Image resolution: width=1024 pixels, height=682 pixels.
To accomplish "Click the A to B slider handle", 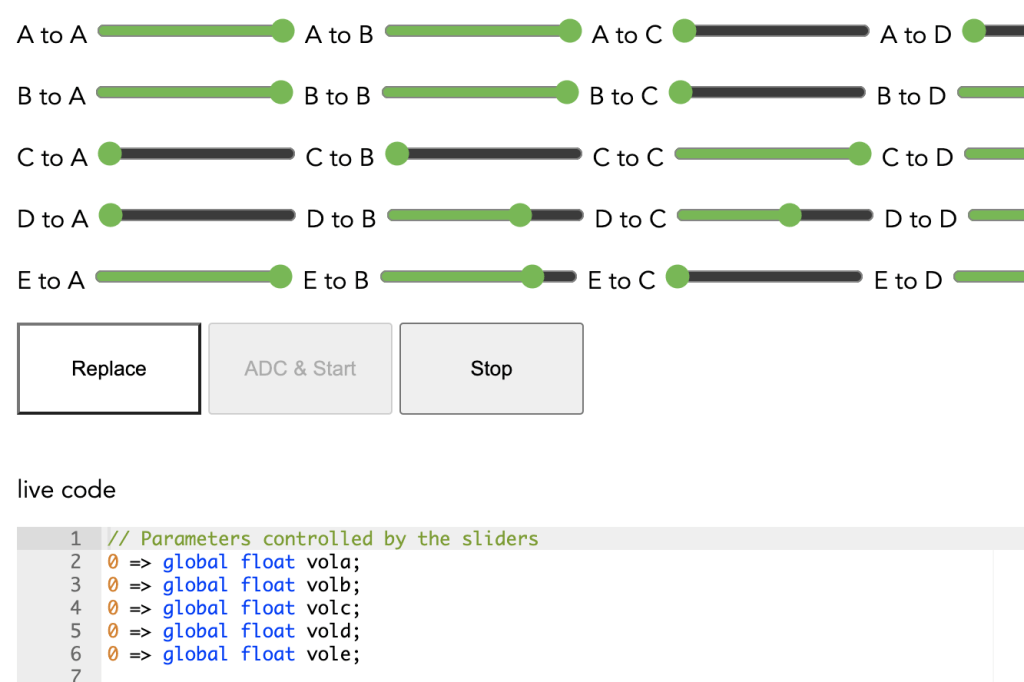I will pos(570,31).
